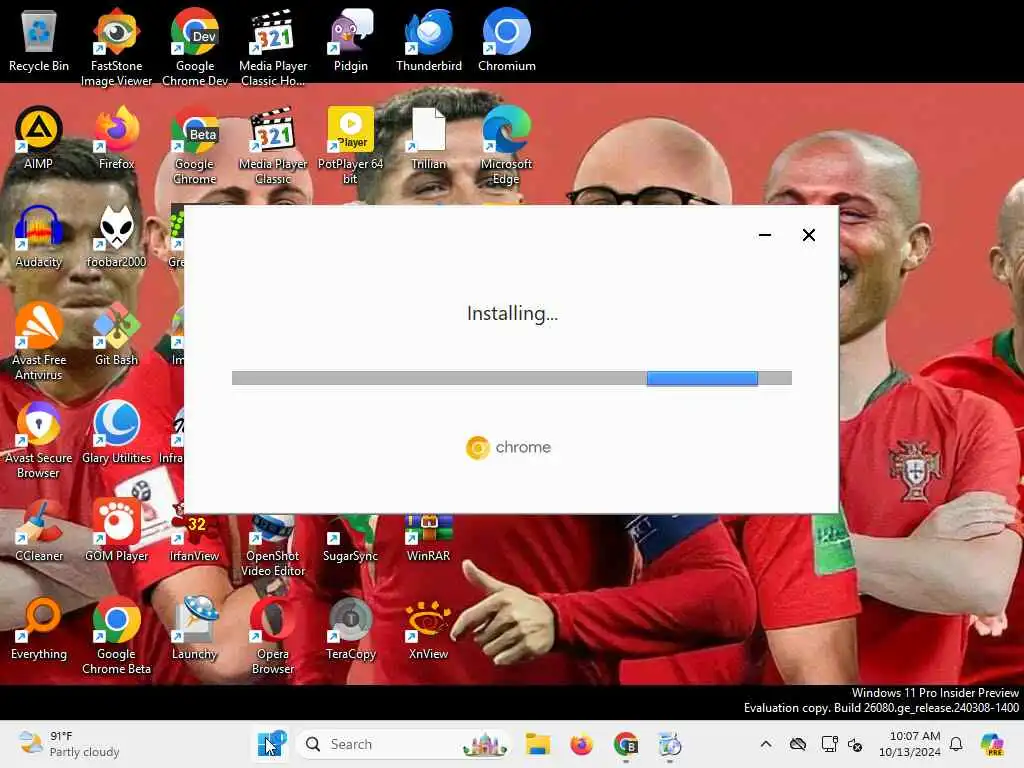Image resolution: width=1024 pixels, height=768 pixels.
Task: Select the Media Player Classic shortcut
Action: [273, 145]
